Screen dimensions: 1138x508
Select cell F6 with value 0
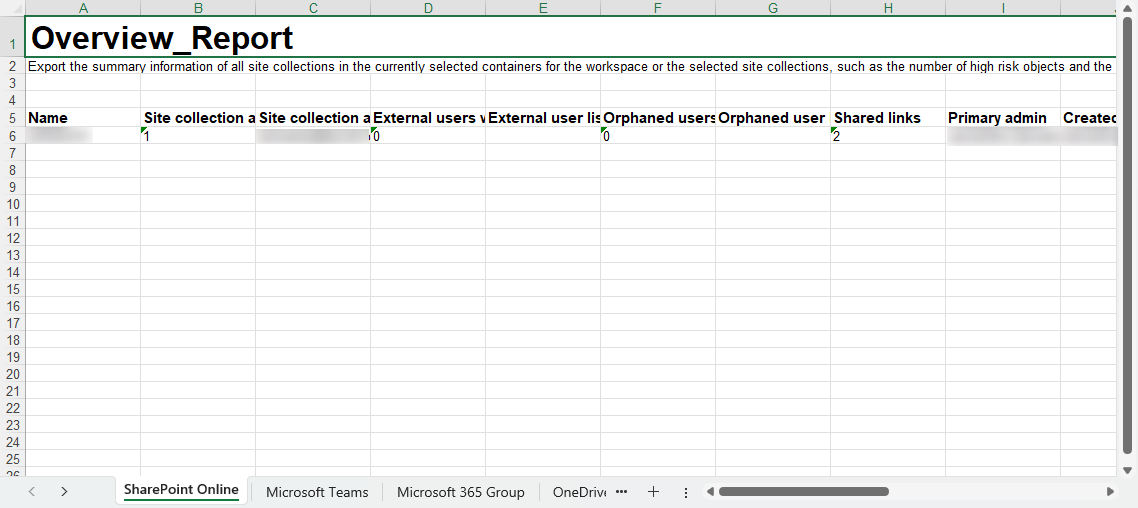658,135
